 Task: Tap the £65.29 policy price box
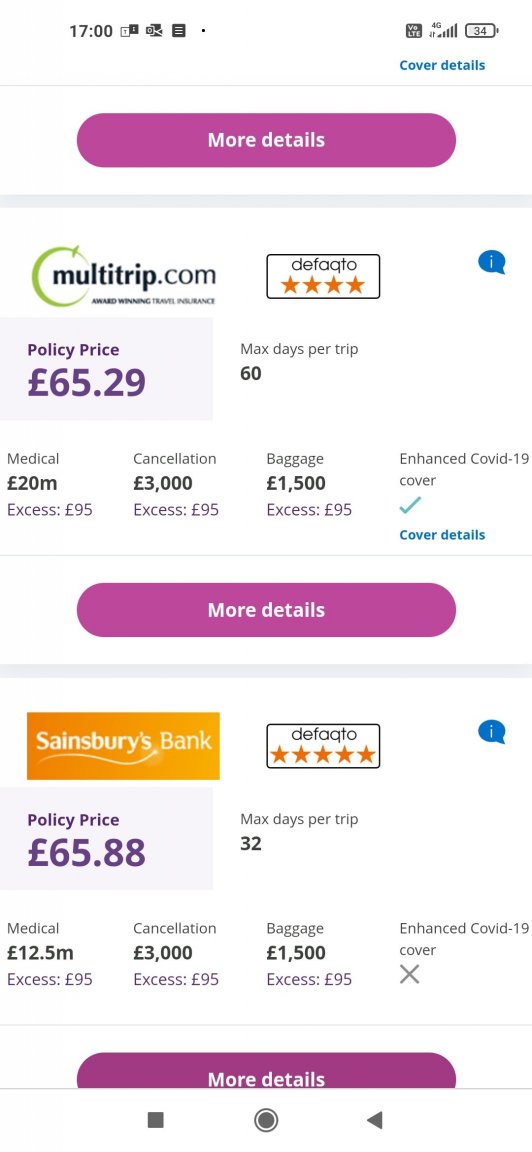point(106,369)
